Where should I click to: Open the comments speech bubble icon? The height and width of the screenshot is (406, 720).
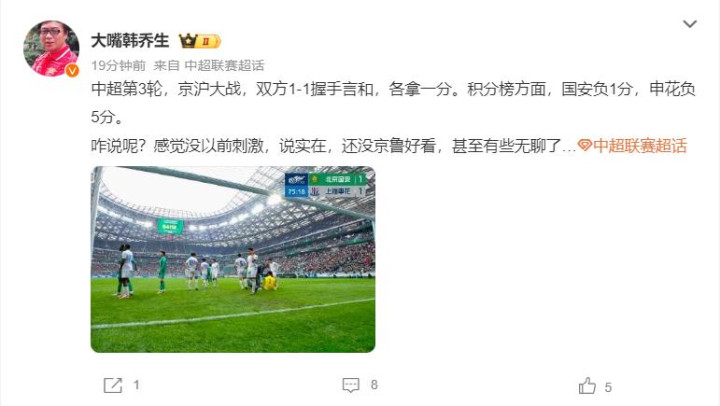(351, 385)
